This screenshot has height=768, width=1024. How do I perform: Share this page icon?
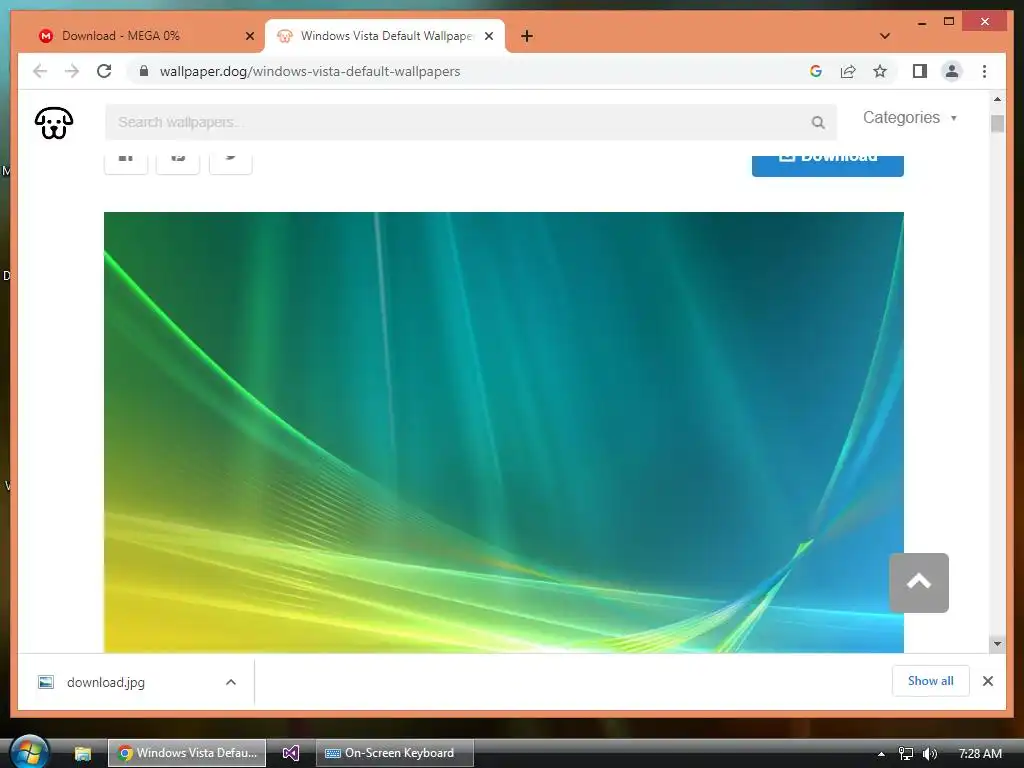click(848, 71)
